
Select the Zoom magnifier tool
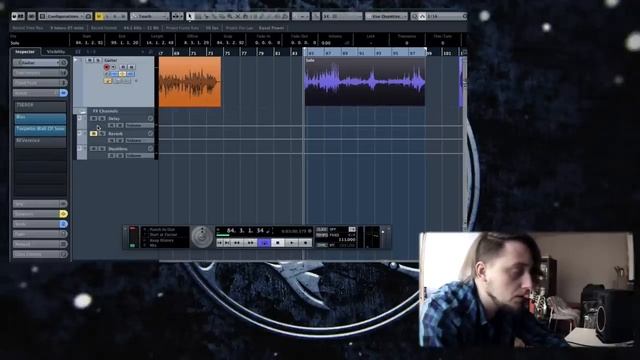point(230,16)
